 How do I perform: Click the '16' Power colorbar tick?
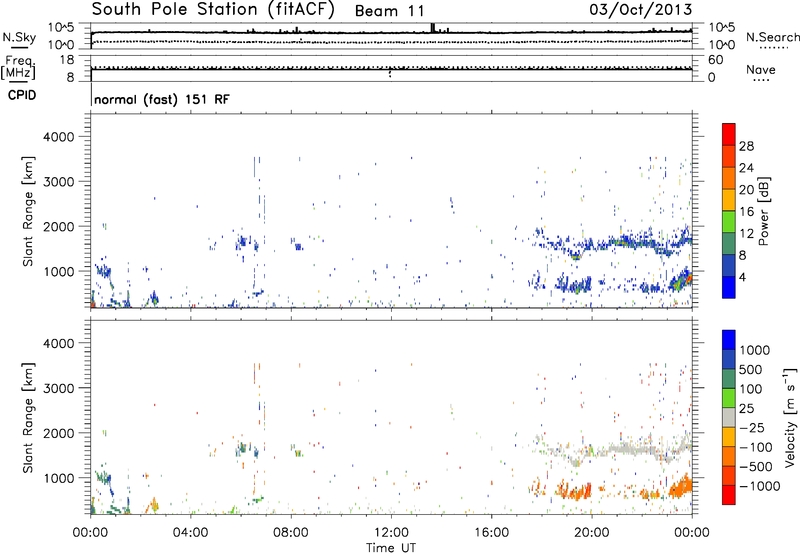coord(746,212)
